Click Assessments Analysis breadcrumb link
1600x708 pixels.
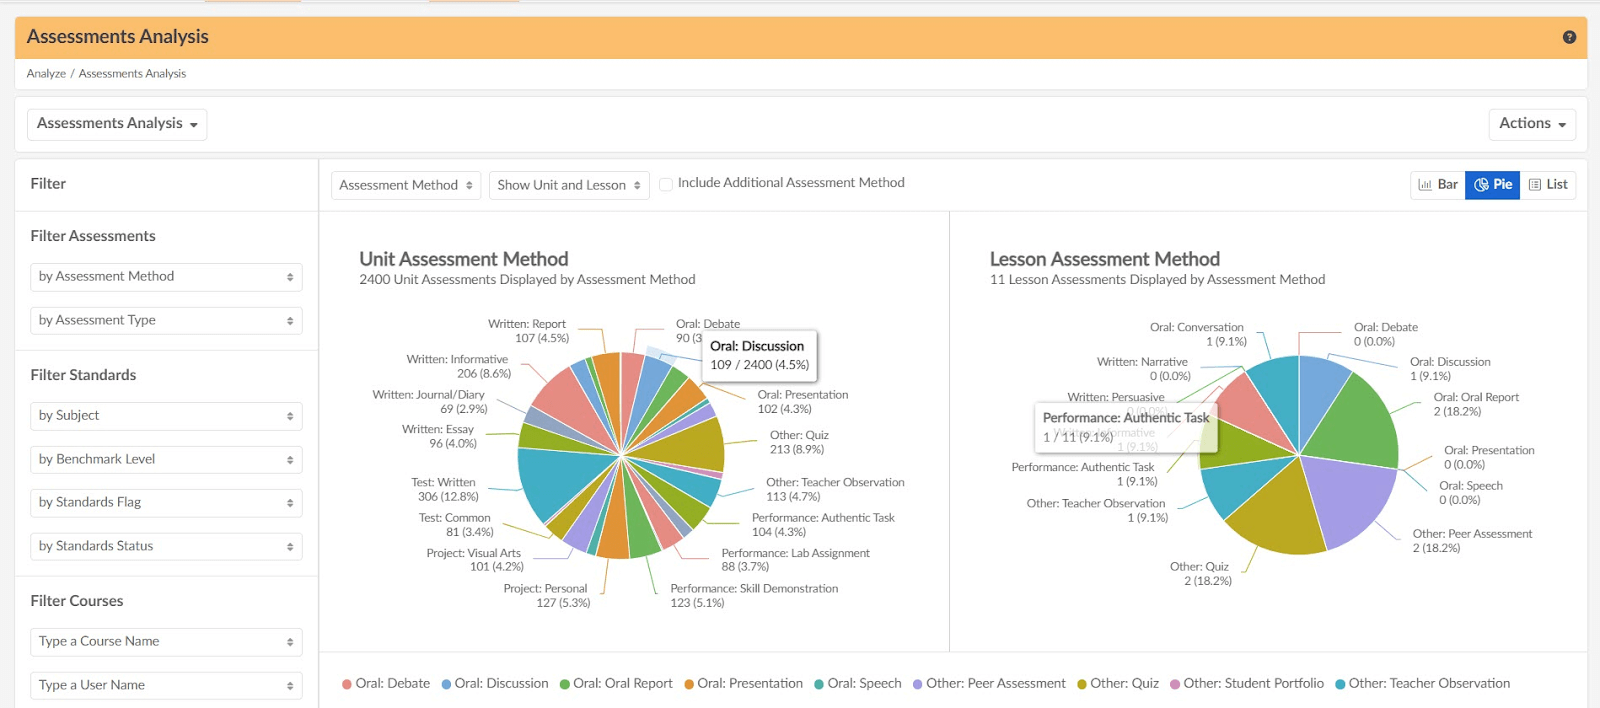[132, 74]
